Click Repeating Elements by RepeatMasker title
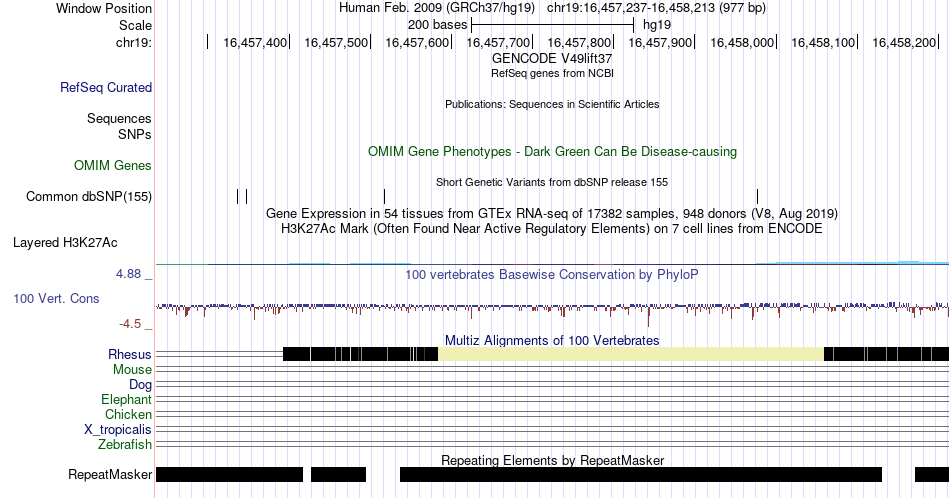The width and height of the screenshot is (950, 498). pyautogui.click(x=552, y=460)
